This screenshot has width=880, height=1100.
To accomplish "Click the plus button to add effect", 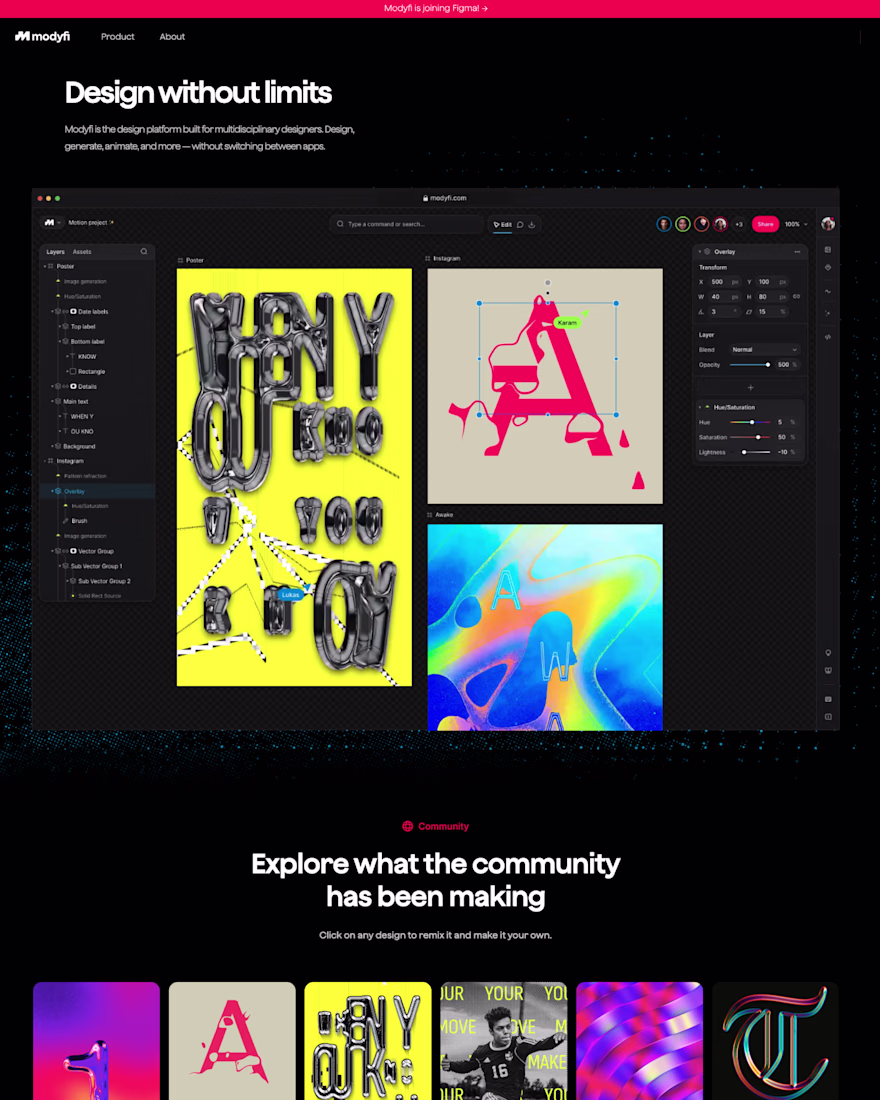I will [x=750, y=387].
